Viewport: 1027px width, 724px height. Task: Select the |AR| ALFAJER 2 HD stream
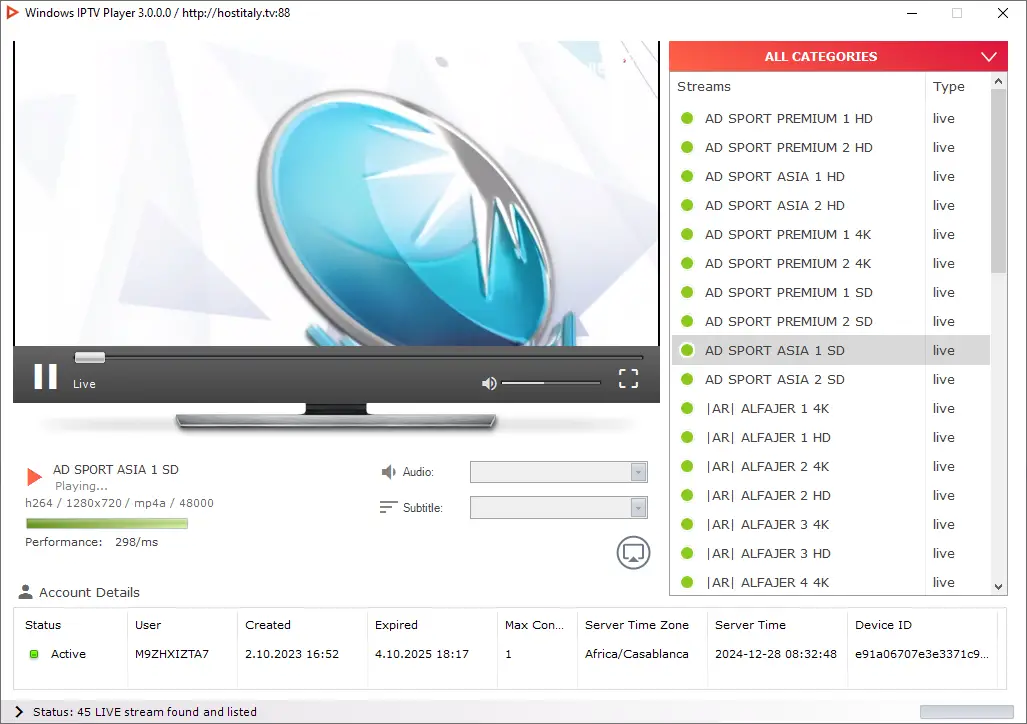830,495
